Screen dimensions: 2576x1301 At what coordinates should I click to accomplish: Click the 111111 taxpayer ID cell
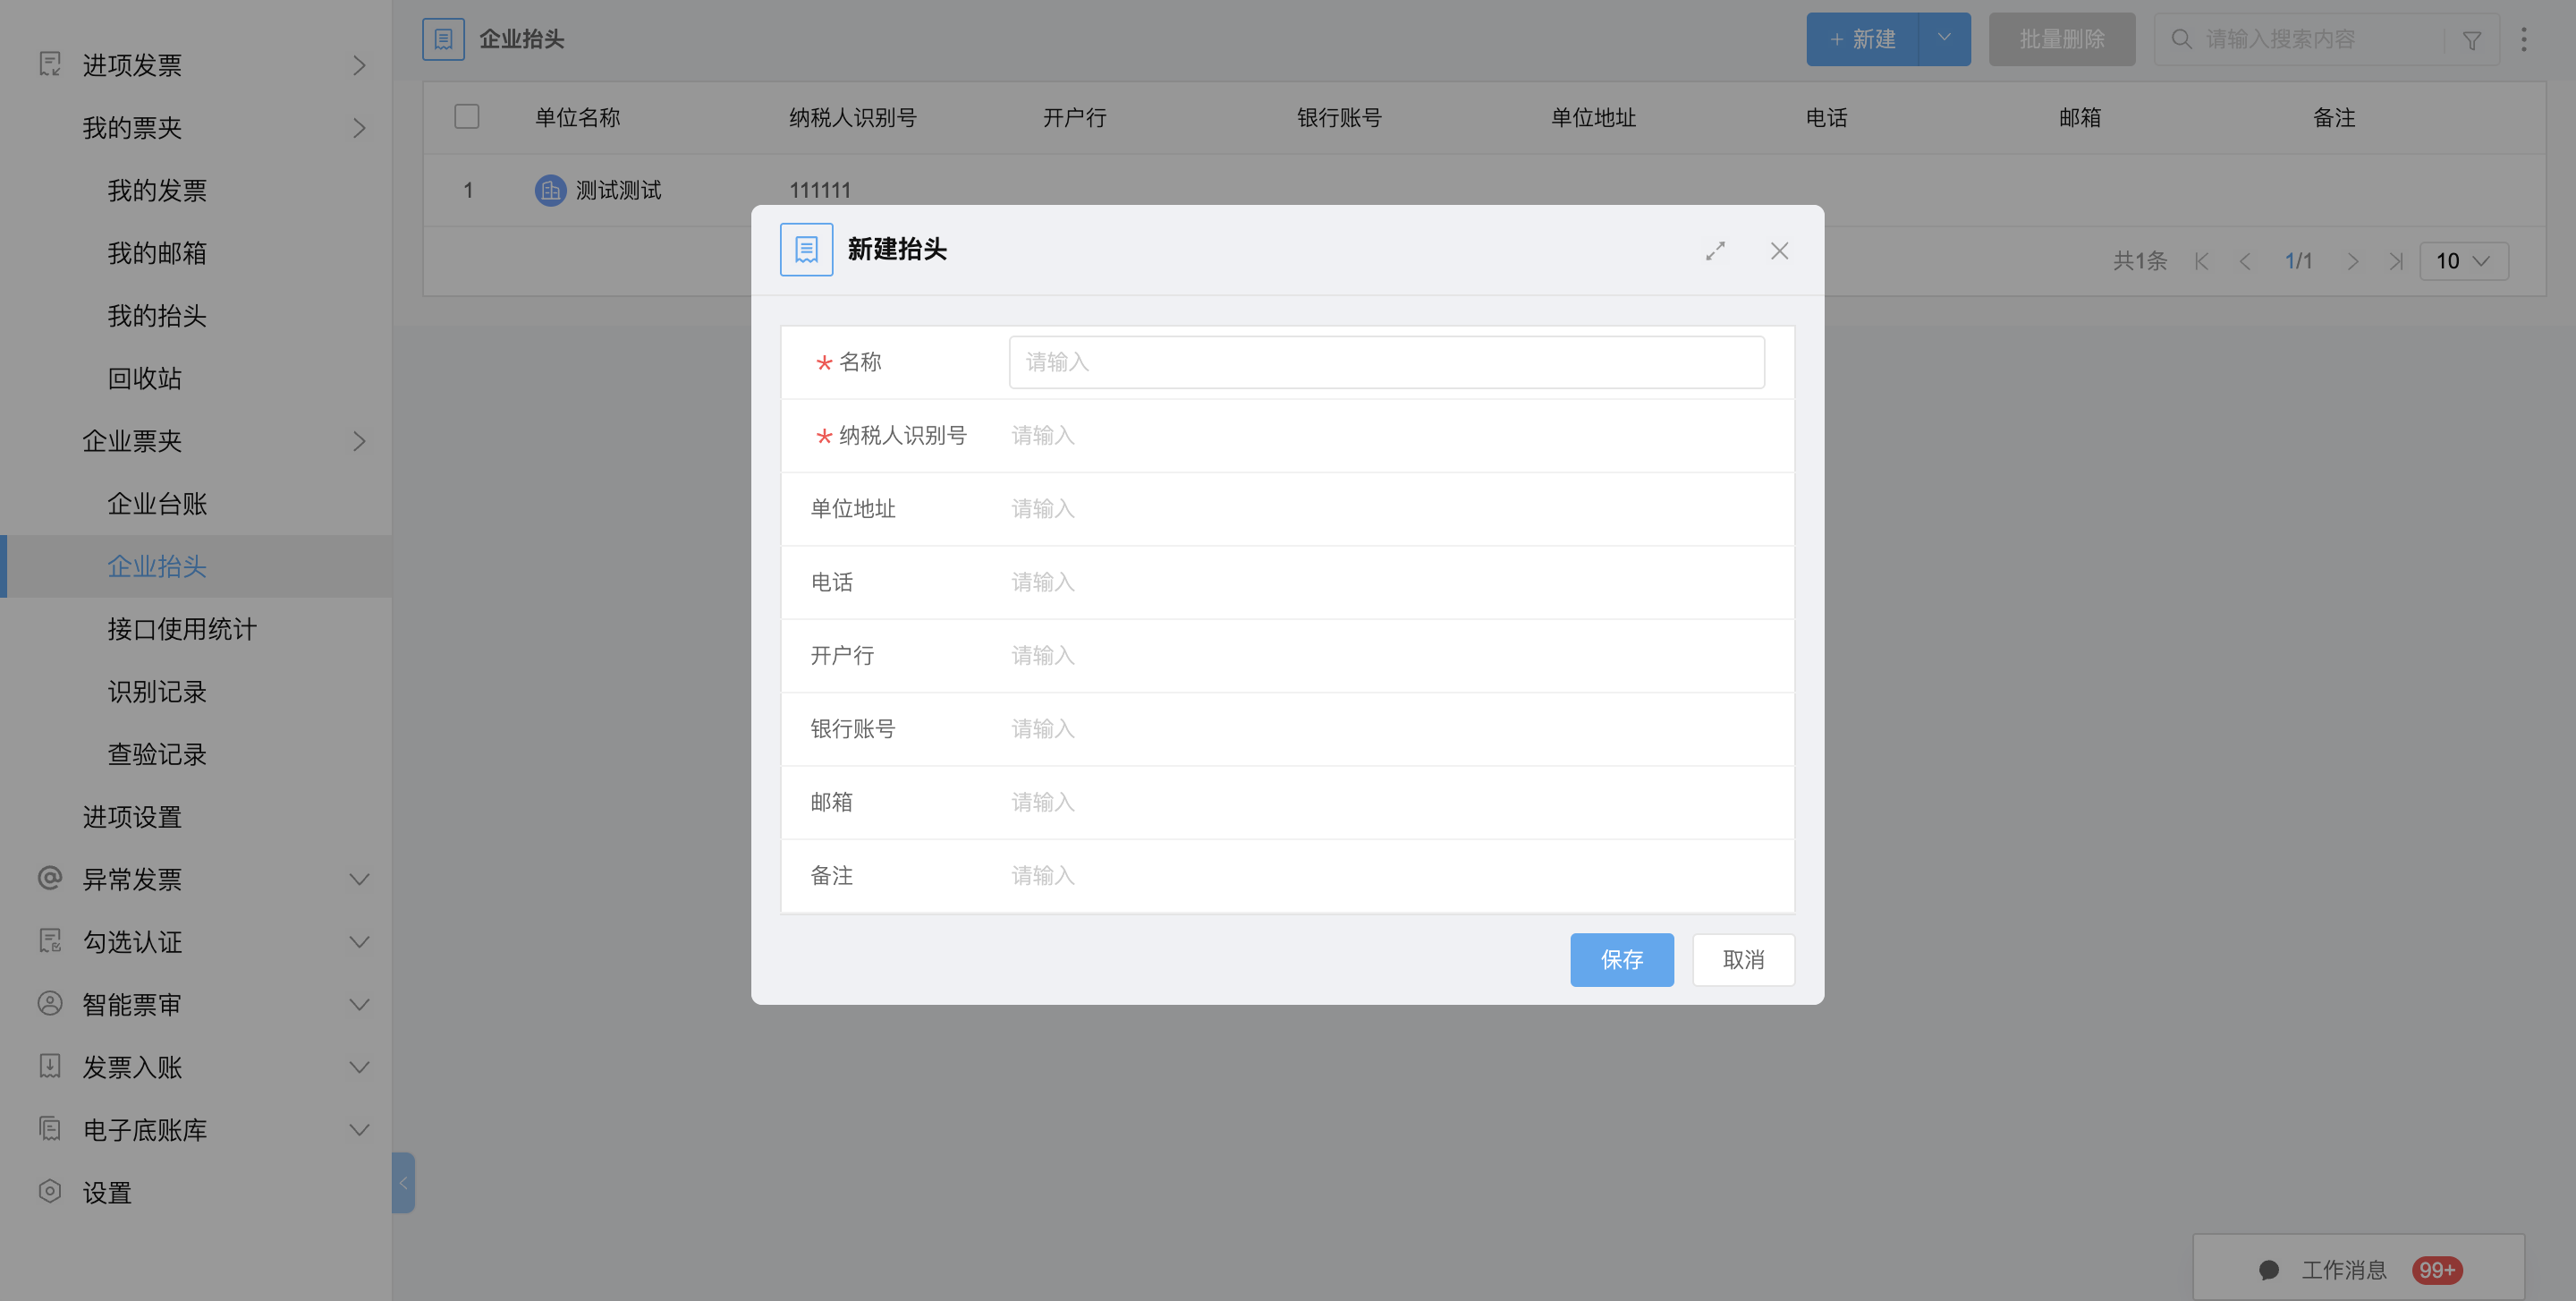pyautogui.click(x=820, y=190)
